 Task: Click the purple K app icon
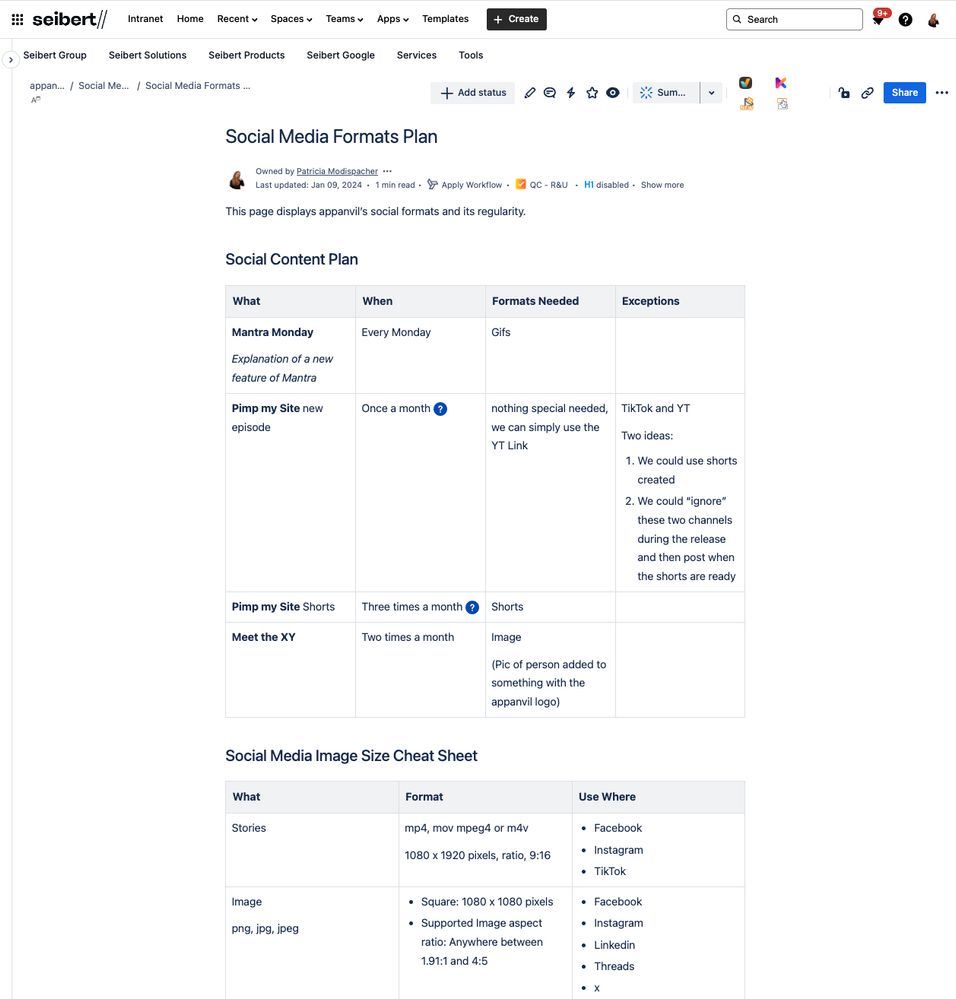pos(781,83)
